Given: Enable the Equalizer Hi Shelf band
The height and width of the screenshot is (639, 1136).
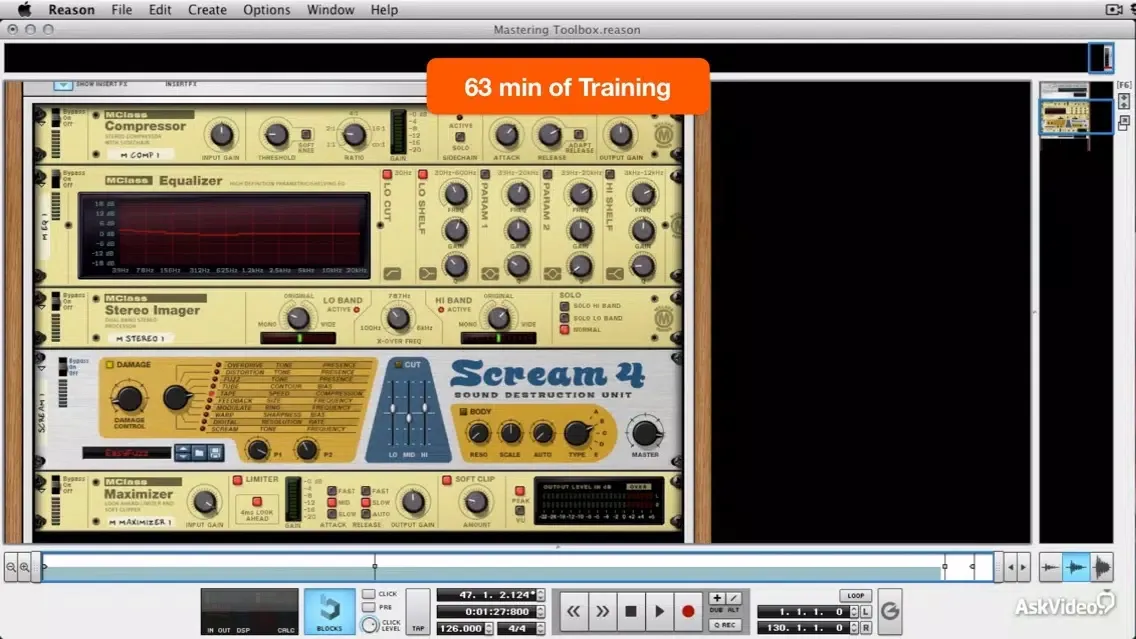Looking at the screenshot, I should point(610,174).
